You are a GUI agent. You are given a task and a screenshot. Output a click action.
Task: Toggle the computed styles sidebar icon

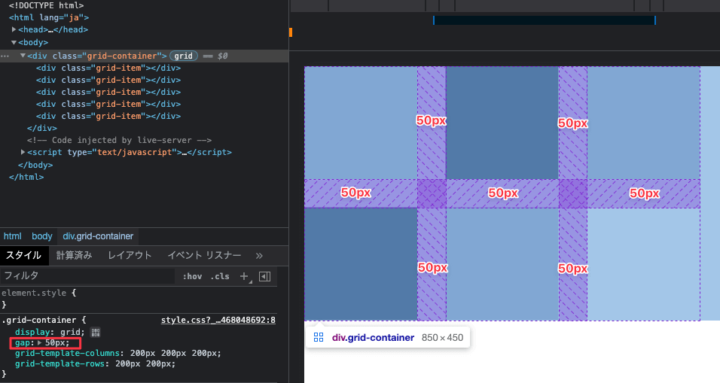pos(265,276)
